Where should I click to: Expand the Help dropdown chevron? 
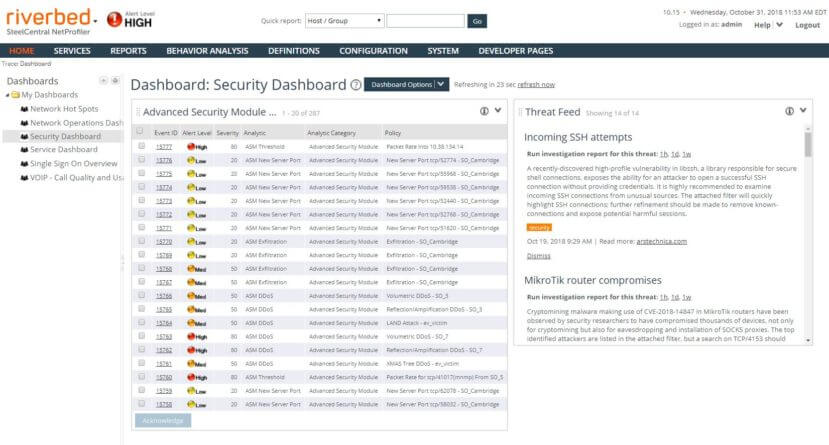point(779,25)
